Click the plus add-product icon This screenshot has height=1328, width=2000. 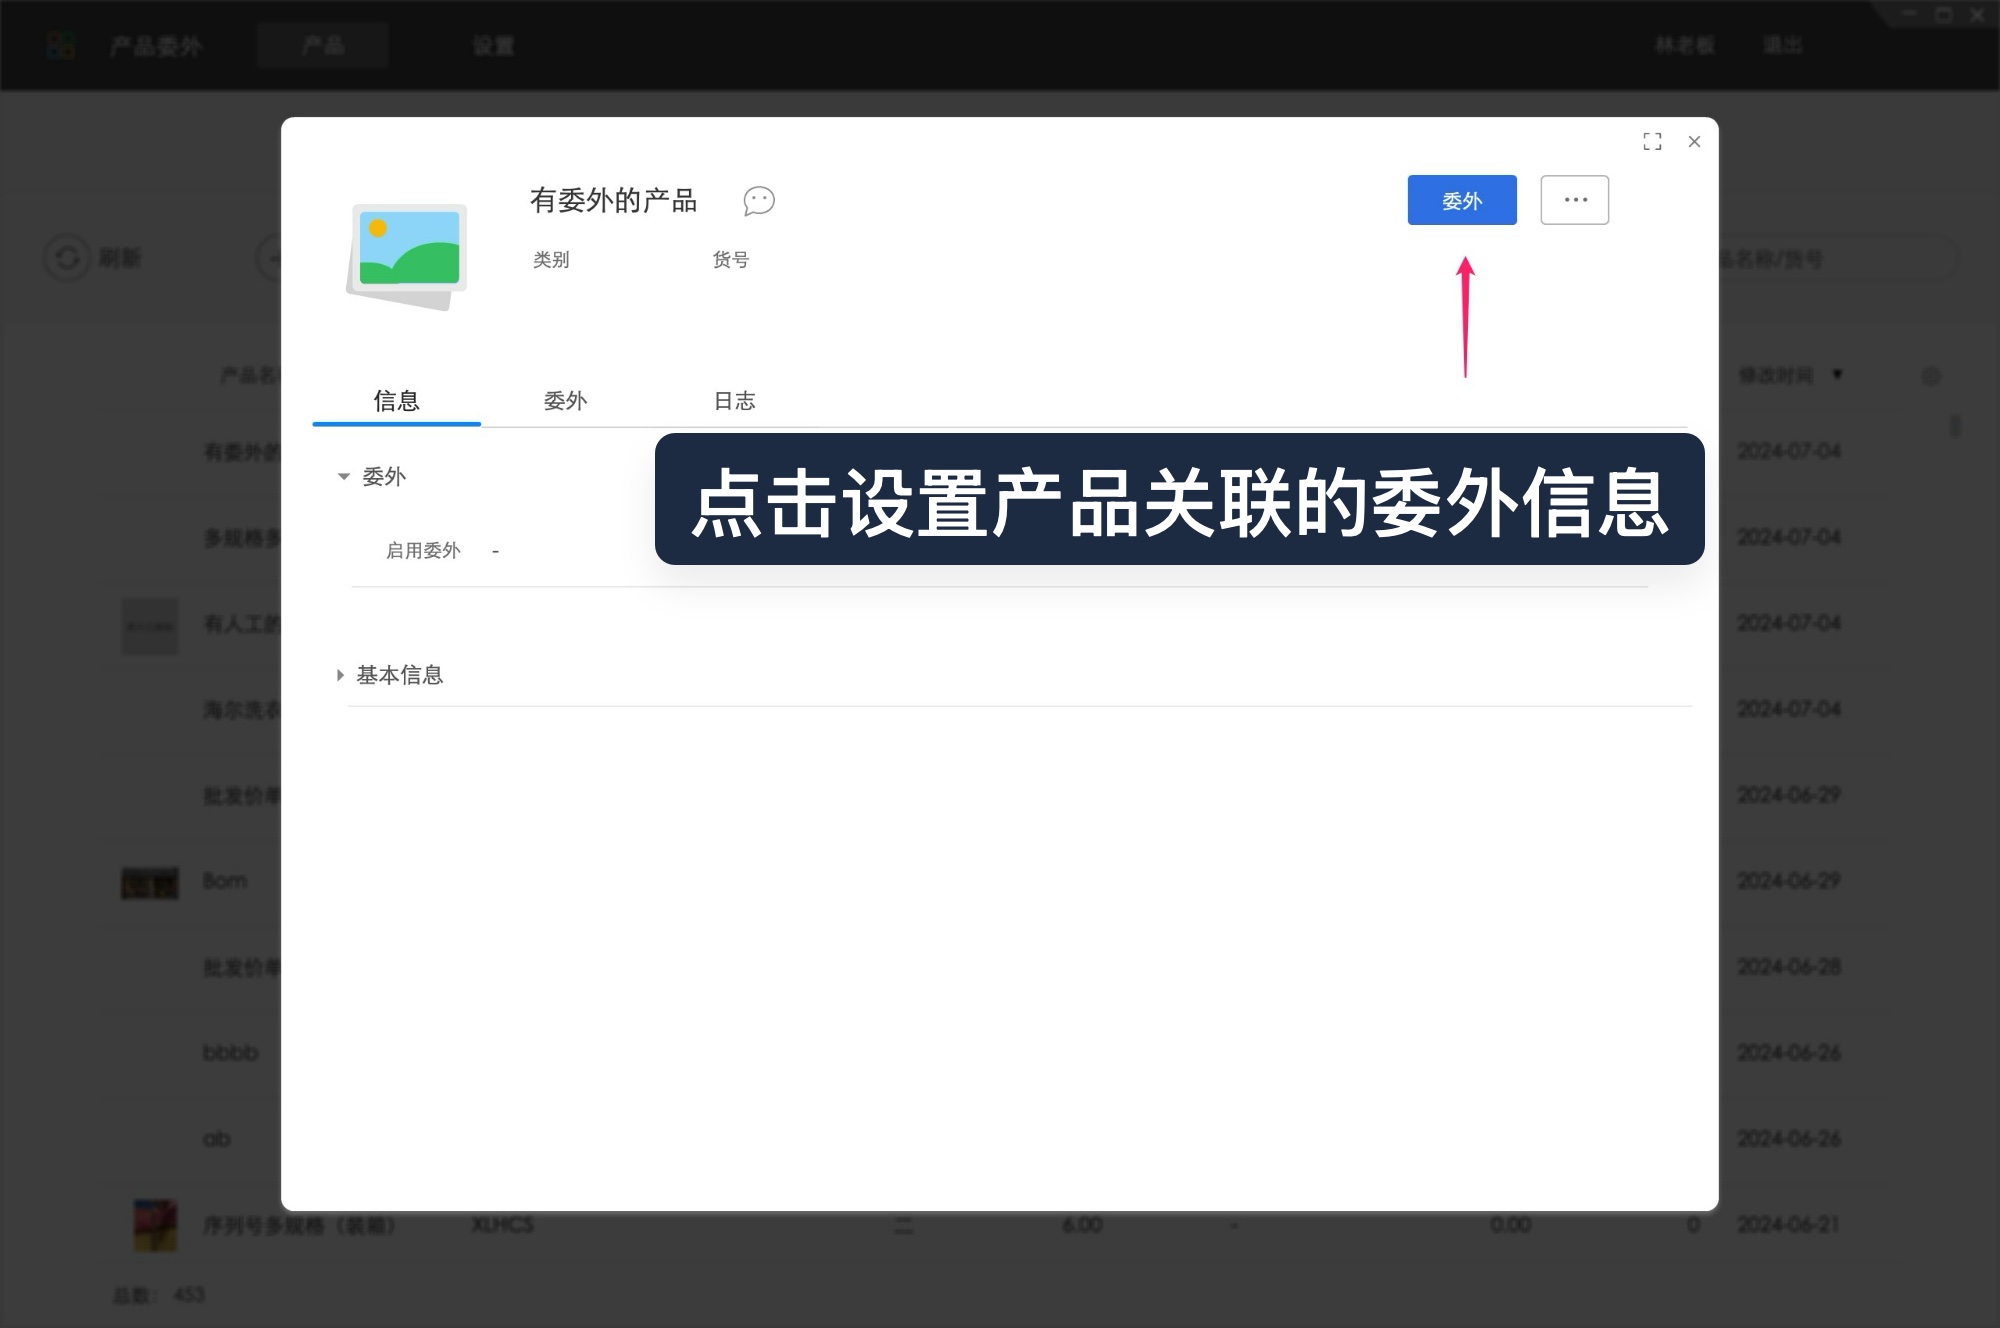[x=272, y=258]
